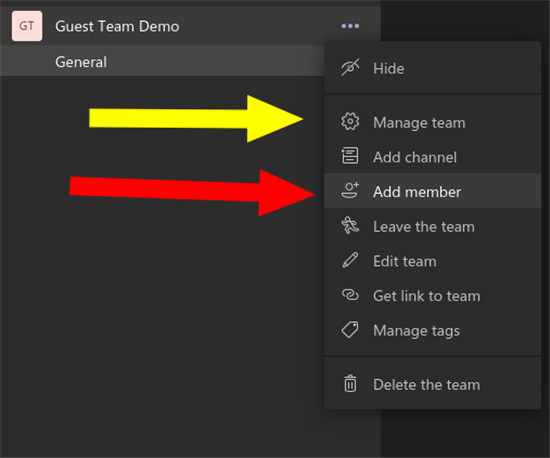Image resolution: width=550 pixels, height=458 pixels.
Task: Click the Guest Team Demo name
Action: click(x=117, y=26)
